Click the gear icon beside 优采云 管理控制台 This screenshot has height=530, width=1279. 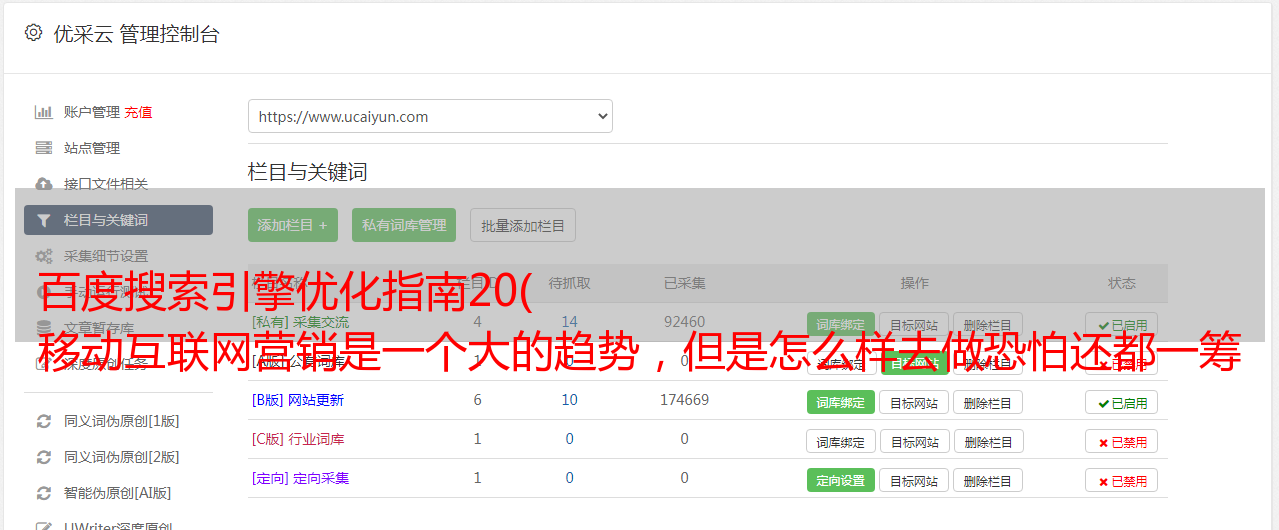pos(33,33)
